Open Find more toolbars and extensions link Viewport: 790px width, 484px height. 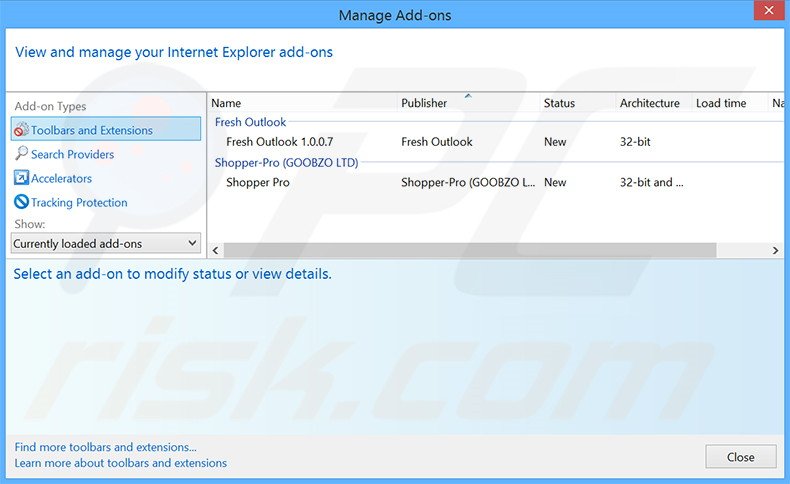[x=105, y=447]
